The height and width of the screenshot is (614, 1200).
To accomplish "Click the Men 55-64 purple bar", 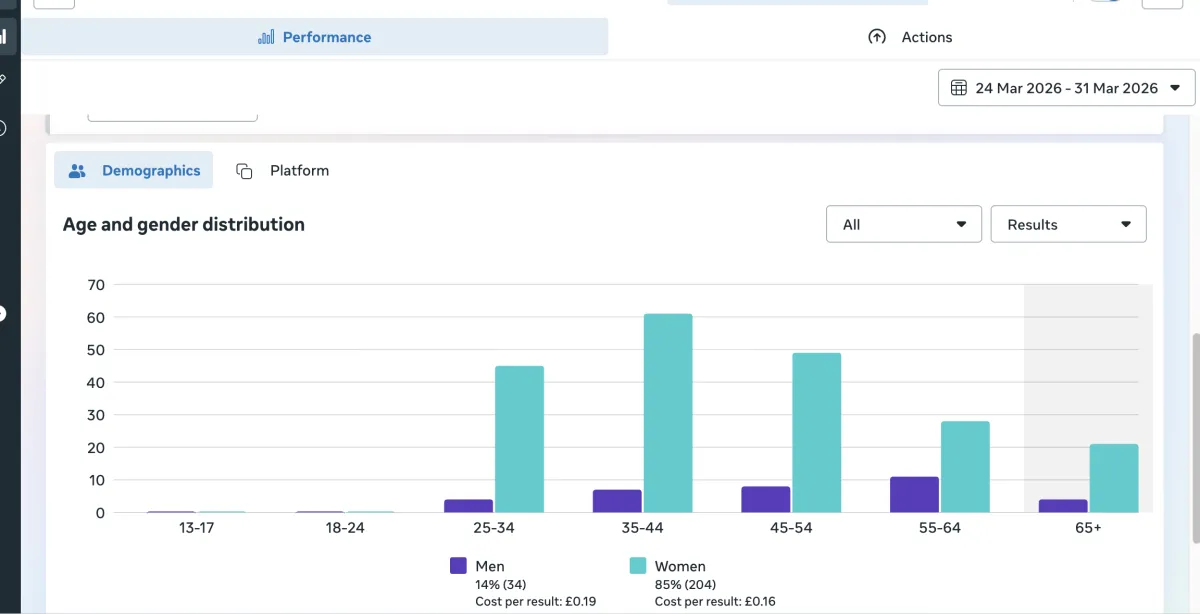I will [915, 495].
